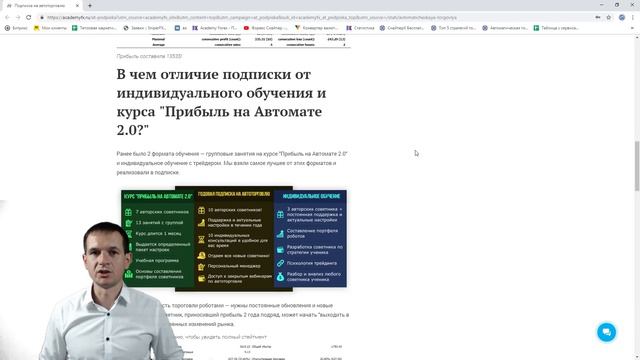Open the Мои клиенты bookmark
Image resolution: width=640 pixels, height=360 pixels.
tap(50, 28)
